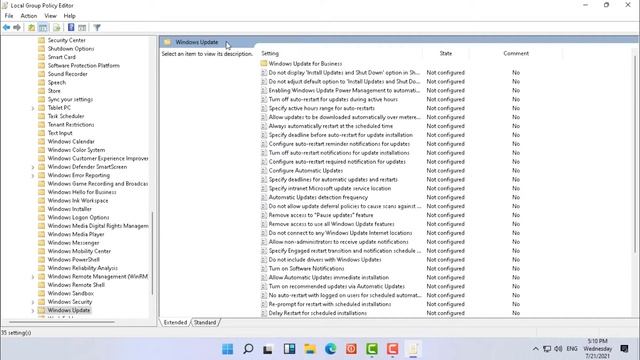Select Security Center in the tree

tap(67, 40)
